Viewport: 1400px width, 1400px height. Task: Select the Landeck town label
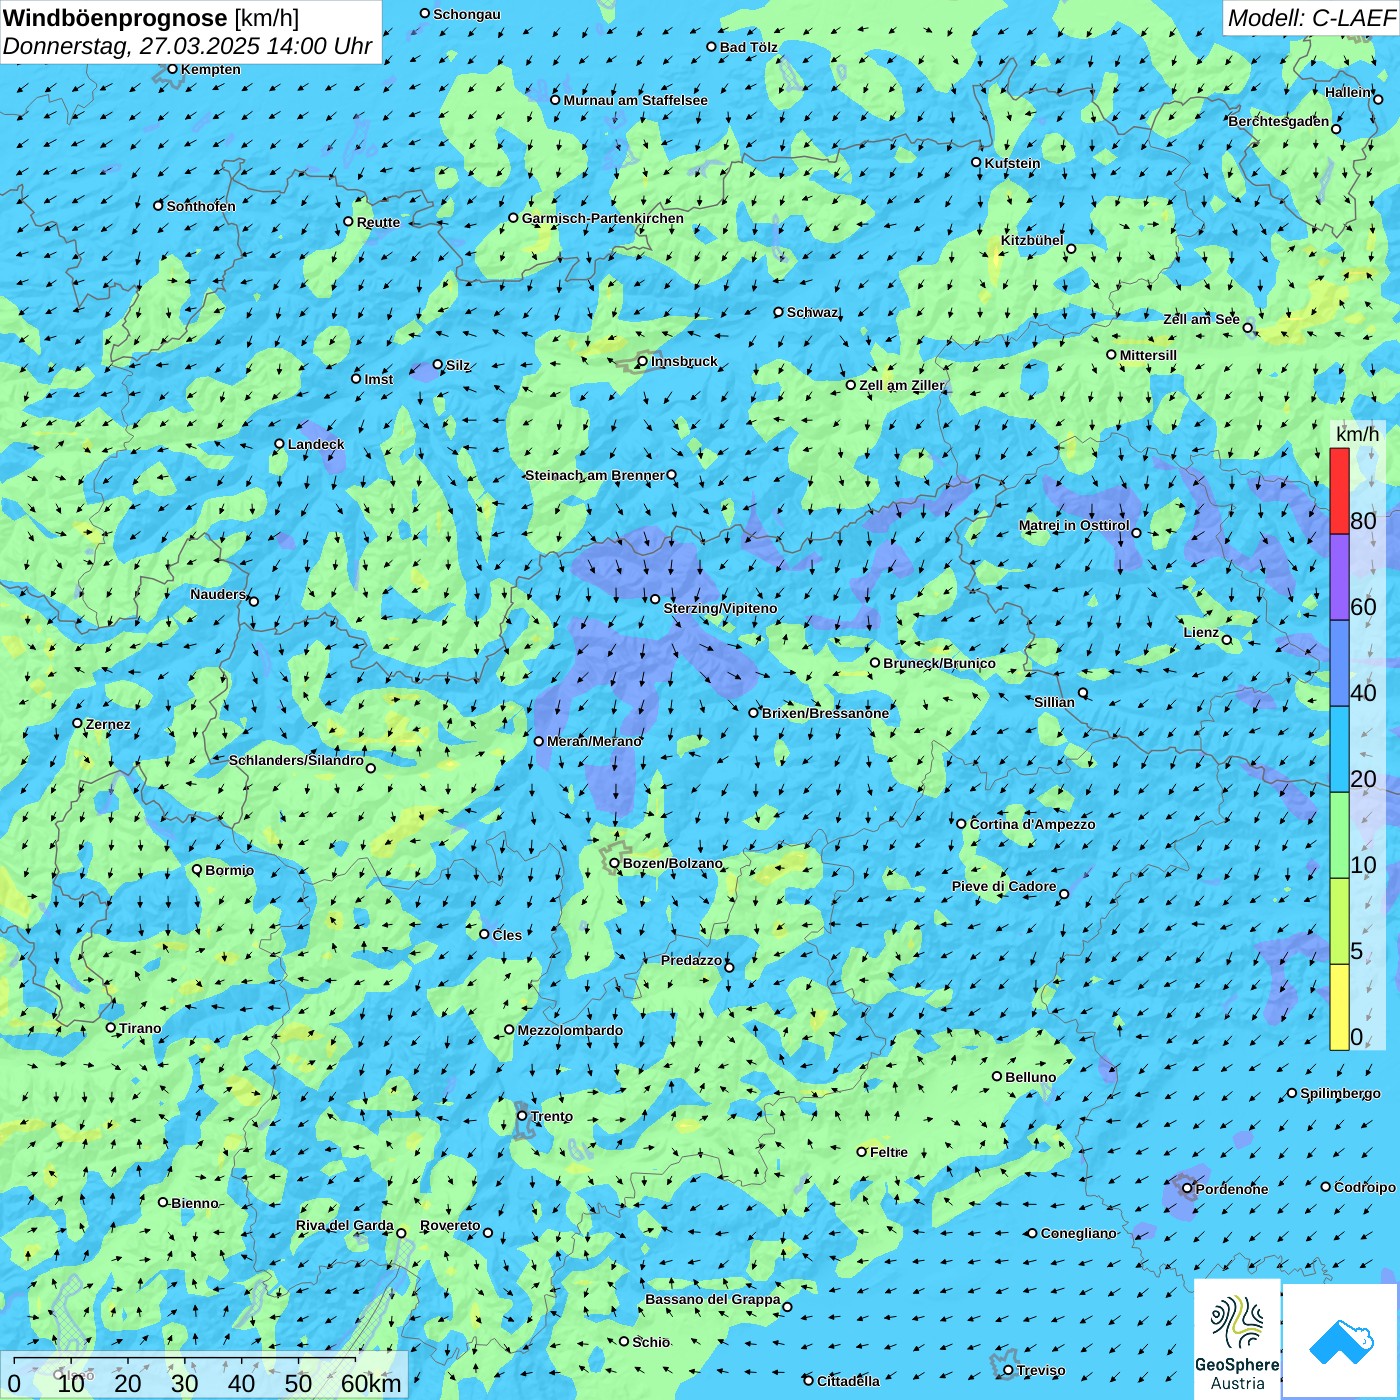(316, 444)
